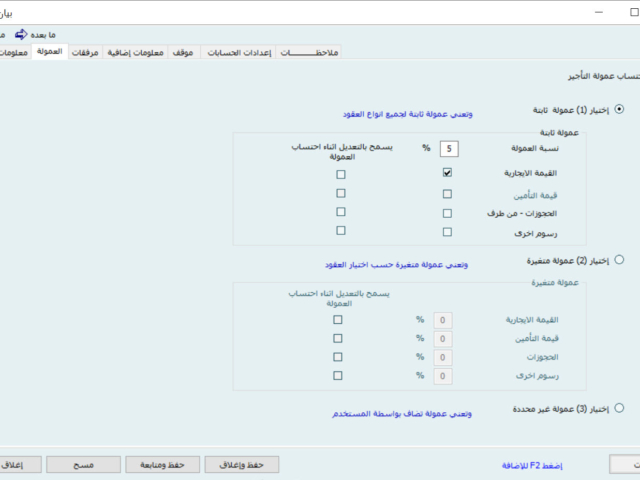The width and height of the screenshot is (640, 480).
Task: Allow editing for fixed 'رسوم اخرى' row
Action: [341, 231]
